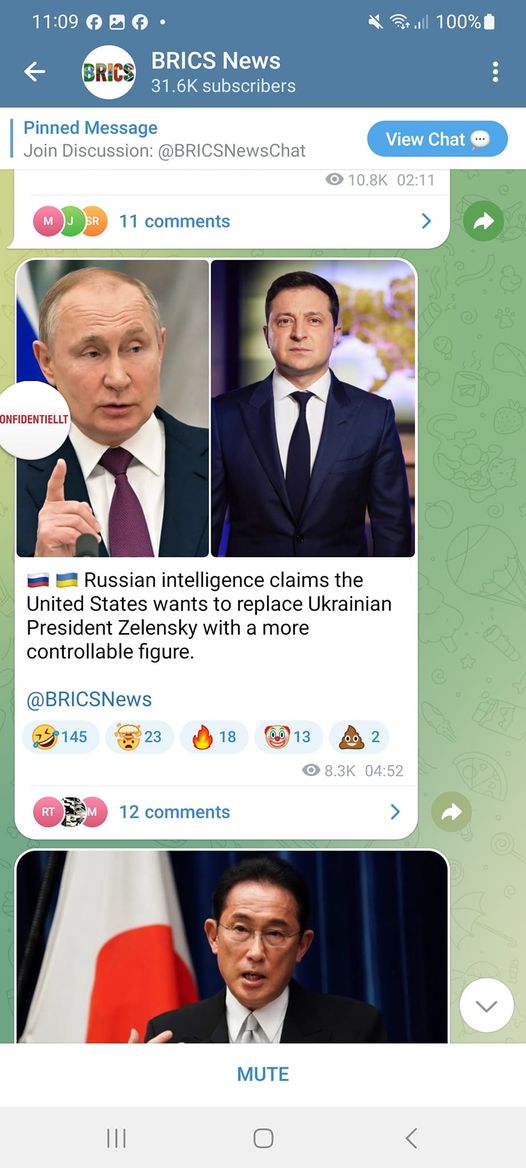Open BRICS News channel avatar
The height and width of the screenshot is (1168, 526).
pyautogui.click(x=109, y=72)
